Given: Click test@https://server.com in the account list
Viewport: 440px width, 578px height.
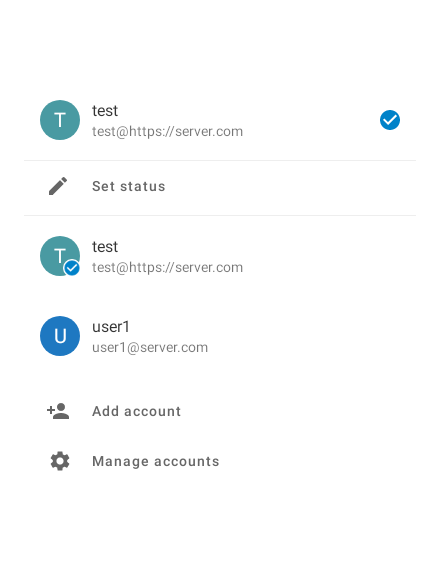Looking at the screenshot, I should (x=168, y=268).
